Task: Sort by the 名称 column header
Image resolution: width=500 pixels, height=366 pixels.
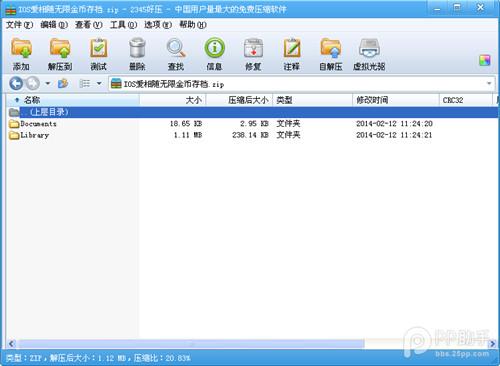Action: tap(73, 100)
